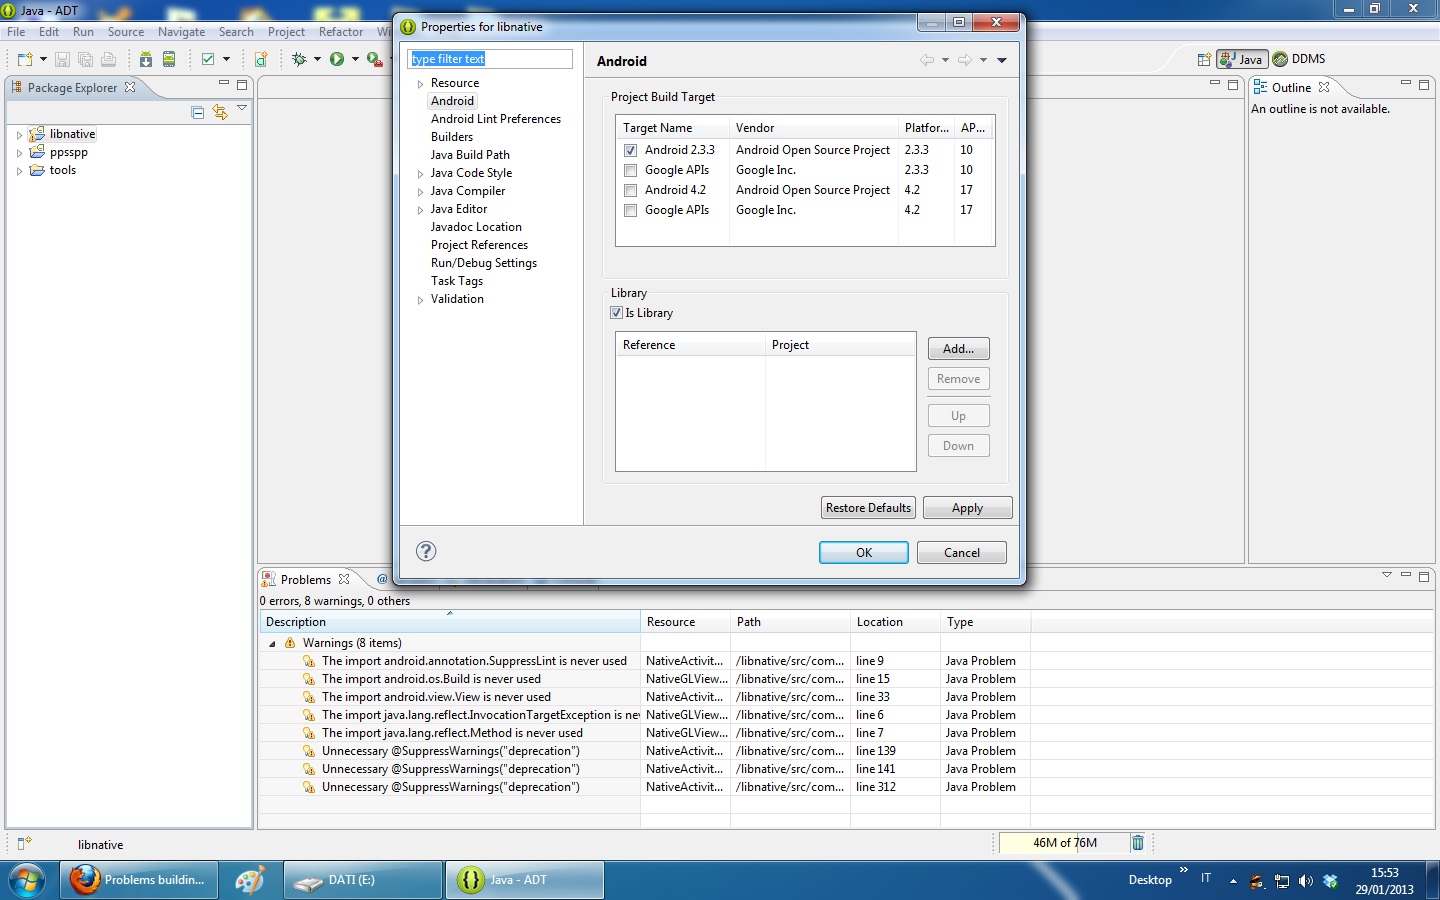
Task: Collapse the Warnings (8 items) group
Action: pos(272,643)
